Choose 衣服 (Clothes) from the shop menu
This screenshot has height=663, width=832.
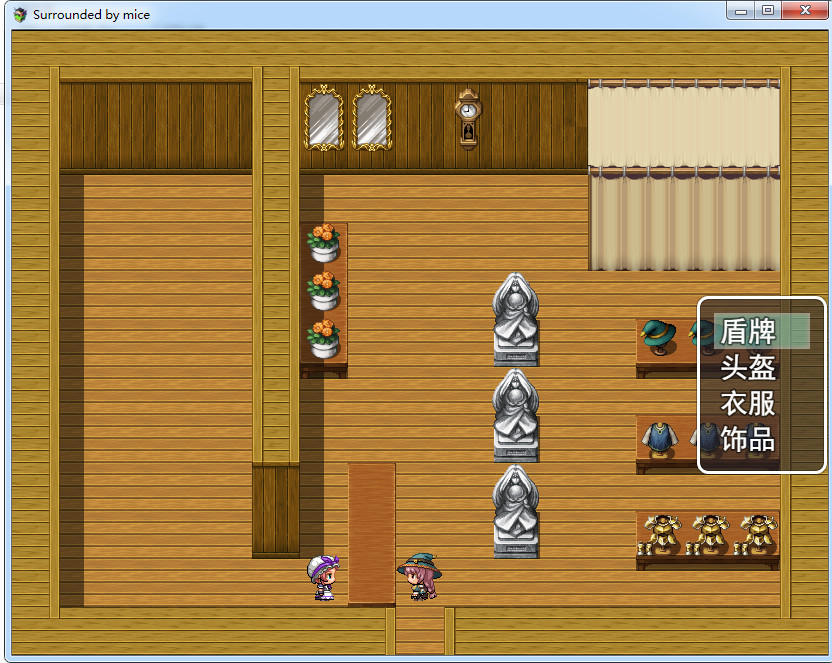tap(745, 400)
